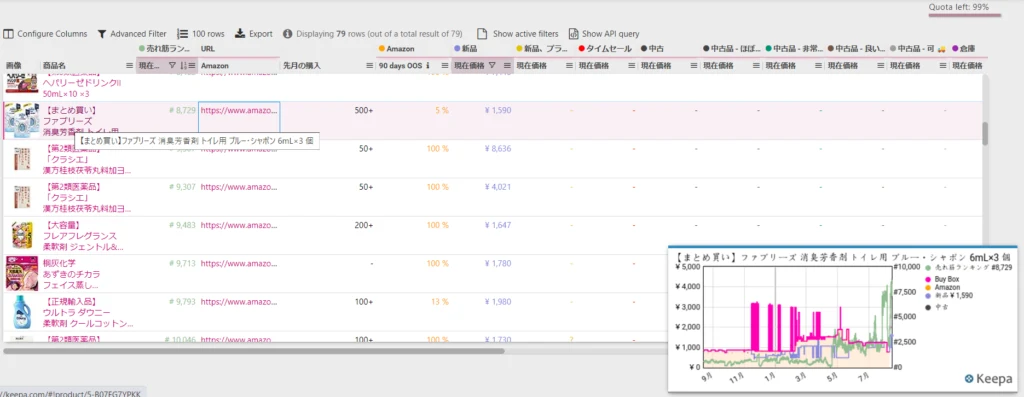Click the URL column group header
The height and width of the screenshot is (397, 1024).
click(x=208, y=49)
